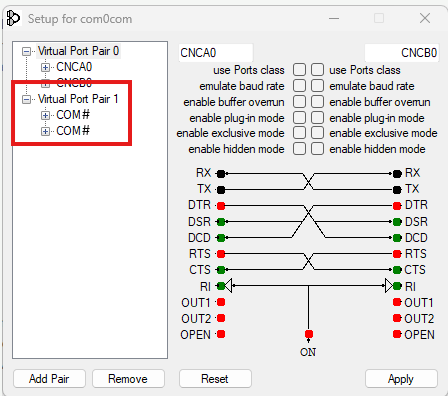Click the RX pin on the CNCA0 side

[221, 174]
